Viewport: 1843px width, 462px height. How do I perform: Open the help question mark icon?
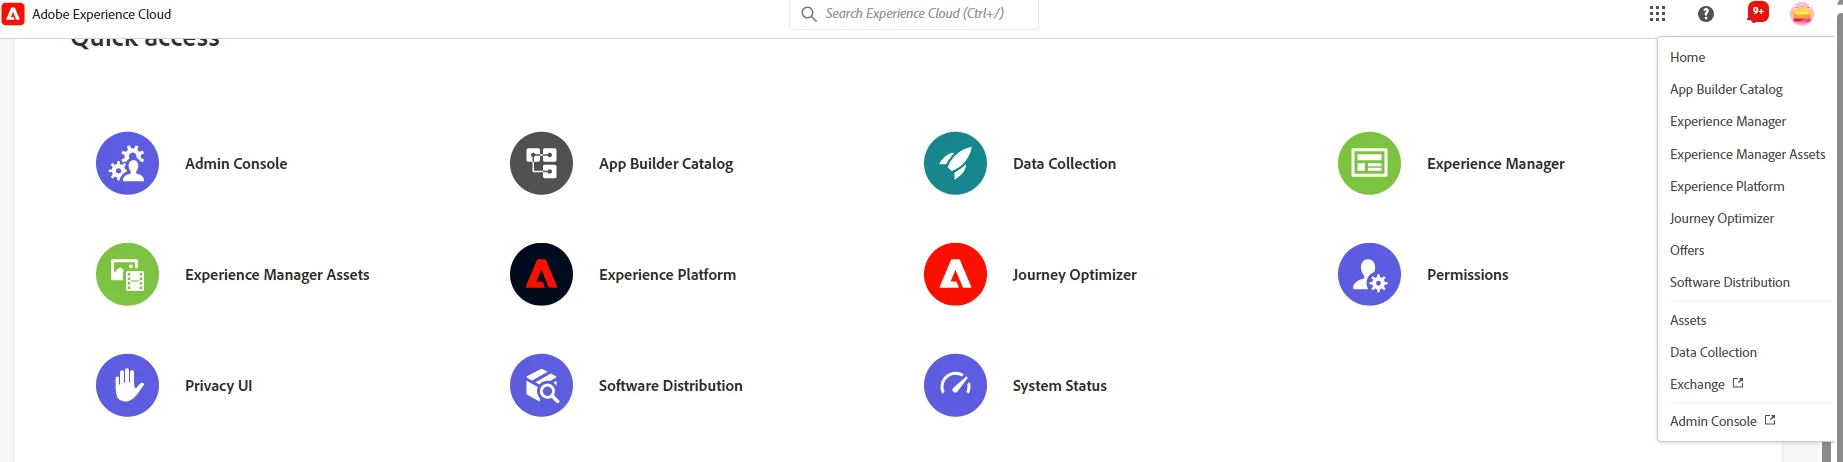pyautogui.click(x=1706, y=14)
